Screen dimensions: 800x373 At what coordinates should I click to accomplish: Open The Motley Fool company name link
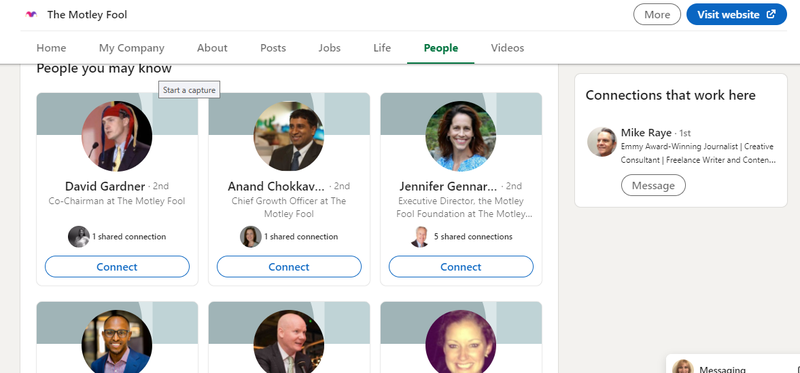[87, 15]
